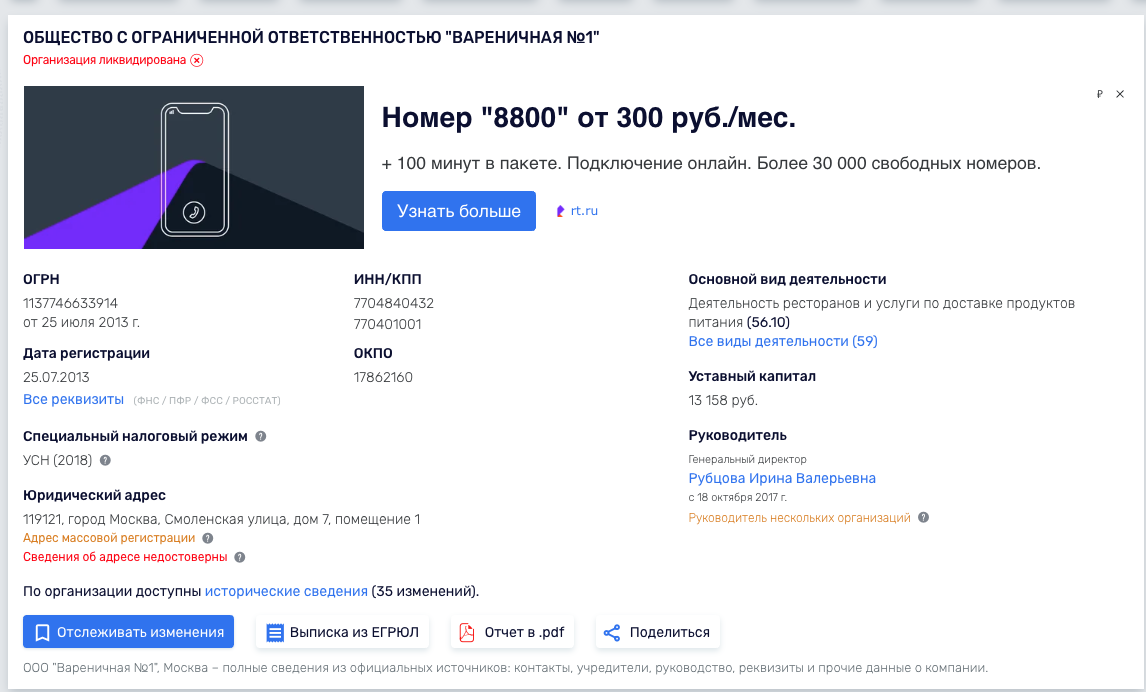Export Отчет в .pdf

coord(511,632)
